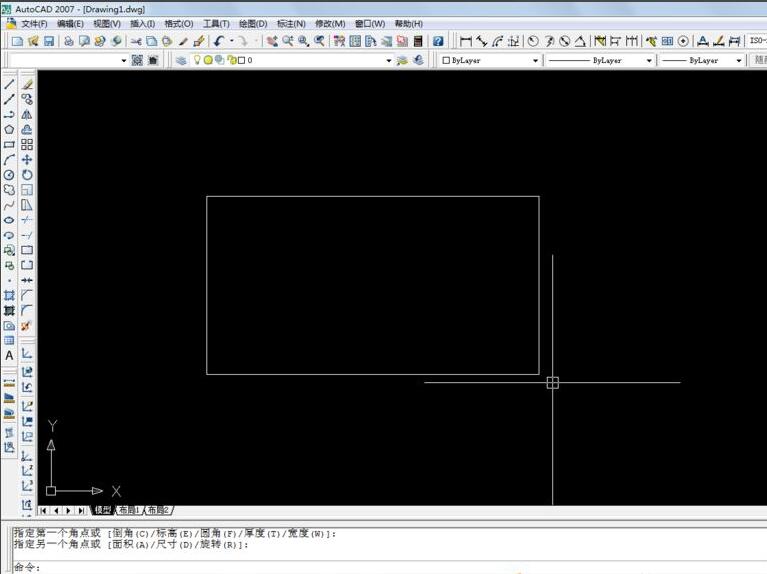Click the first-tab navigation arrow
Screen dimensions: 767x574
pos(44,510)
